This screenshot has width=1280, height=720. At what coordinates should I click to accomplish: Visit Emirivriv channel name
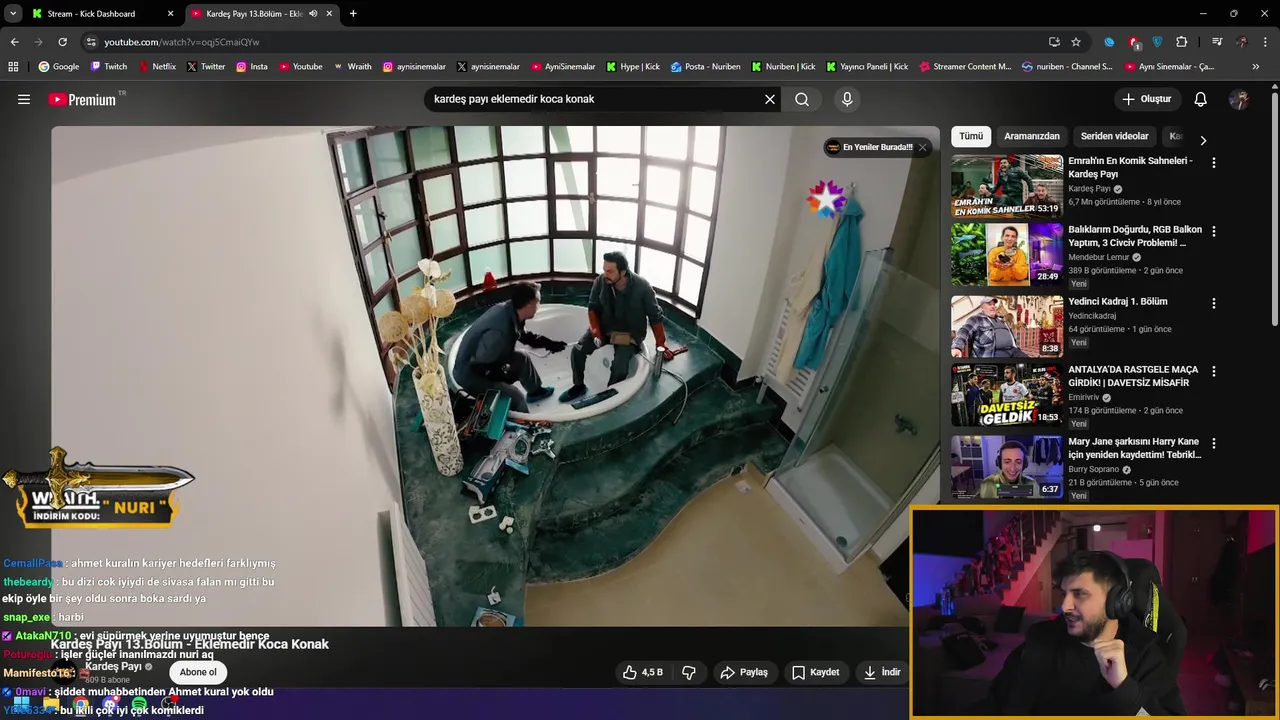[1083, 397]
